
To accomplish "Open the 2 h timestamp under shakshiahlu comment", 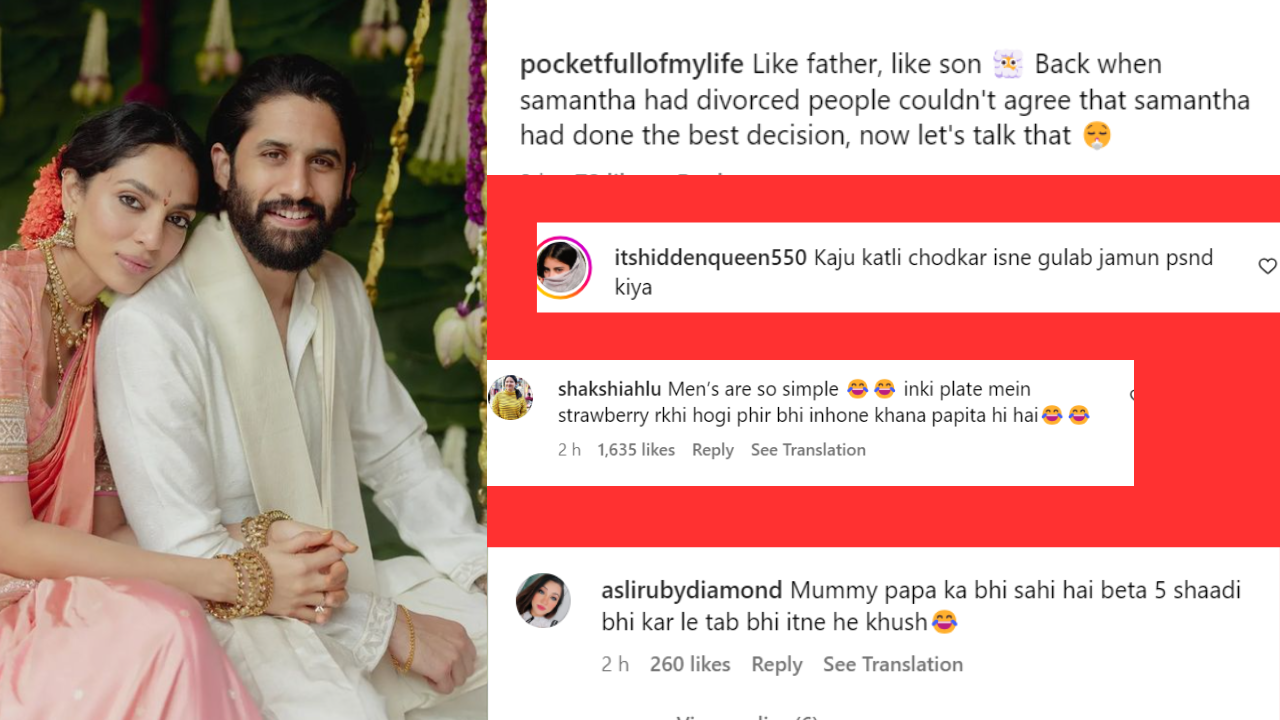I will coord(569,450).
